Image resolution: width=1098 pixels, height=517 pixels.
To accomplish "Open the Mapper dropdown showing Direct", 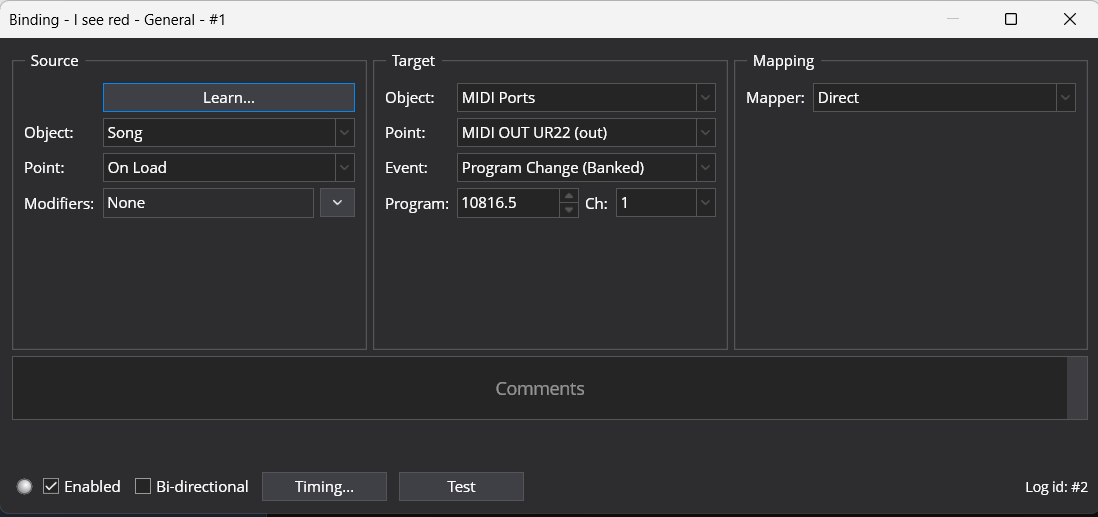I will click(944, 97).
